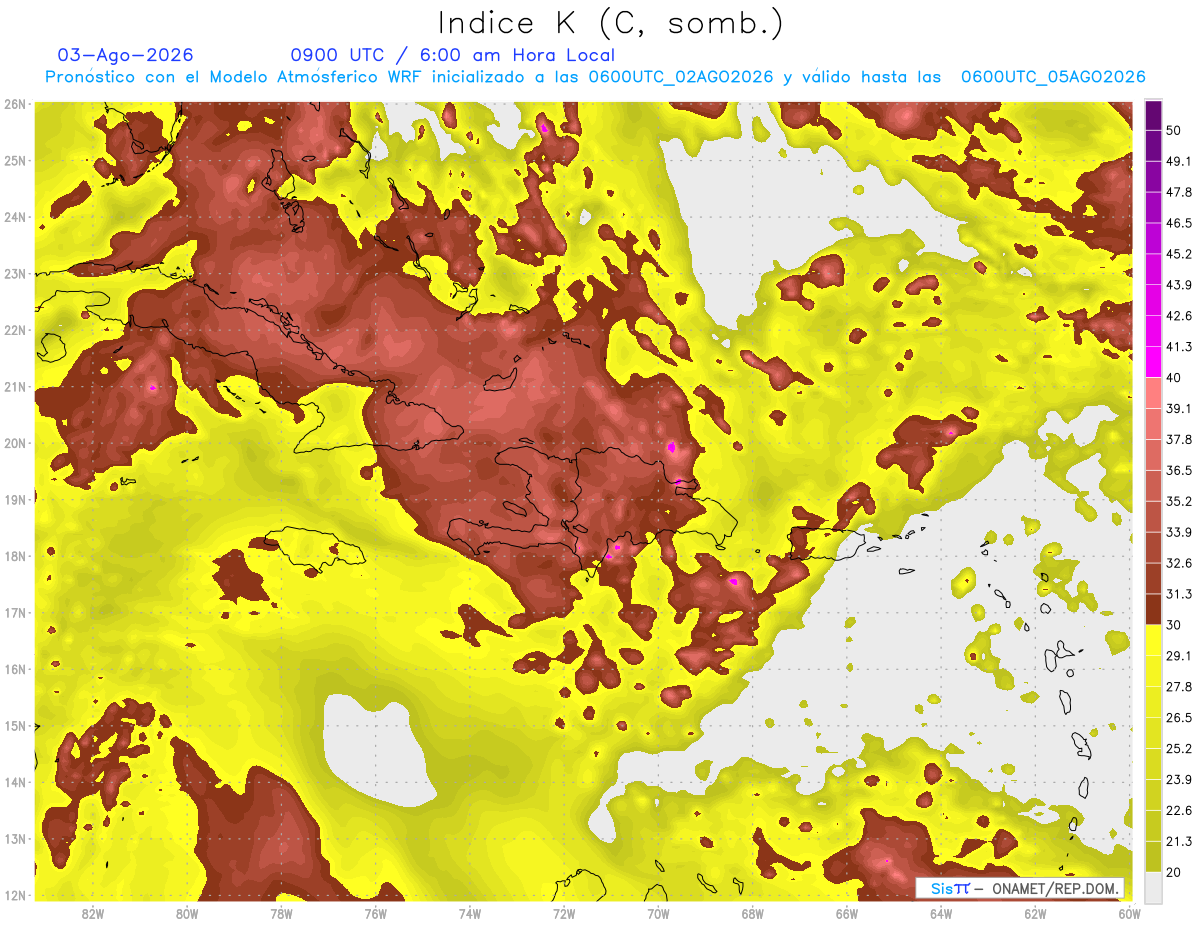The image size is (1200, 927).
Task: Click the '36.5' color scale label
Action: 1178,470
